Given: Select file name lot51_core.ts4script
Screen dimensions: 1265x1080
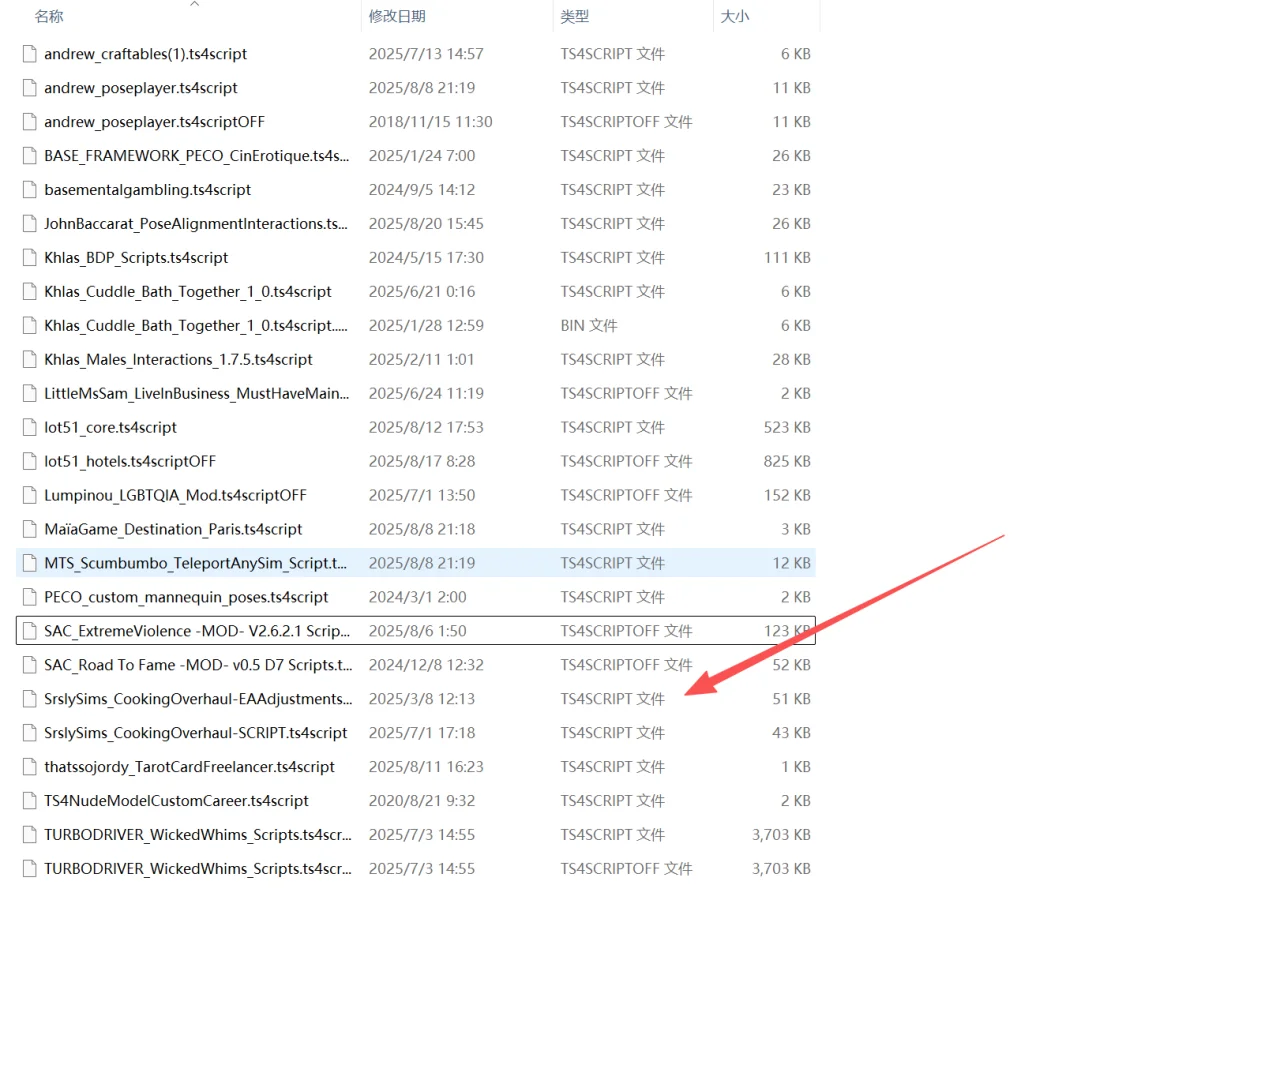Looking at the screenshot, I should (x=110, y=428).
